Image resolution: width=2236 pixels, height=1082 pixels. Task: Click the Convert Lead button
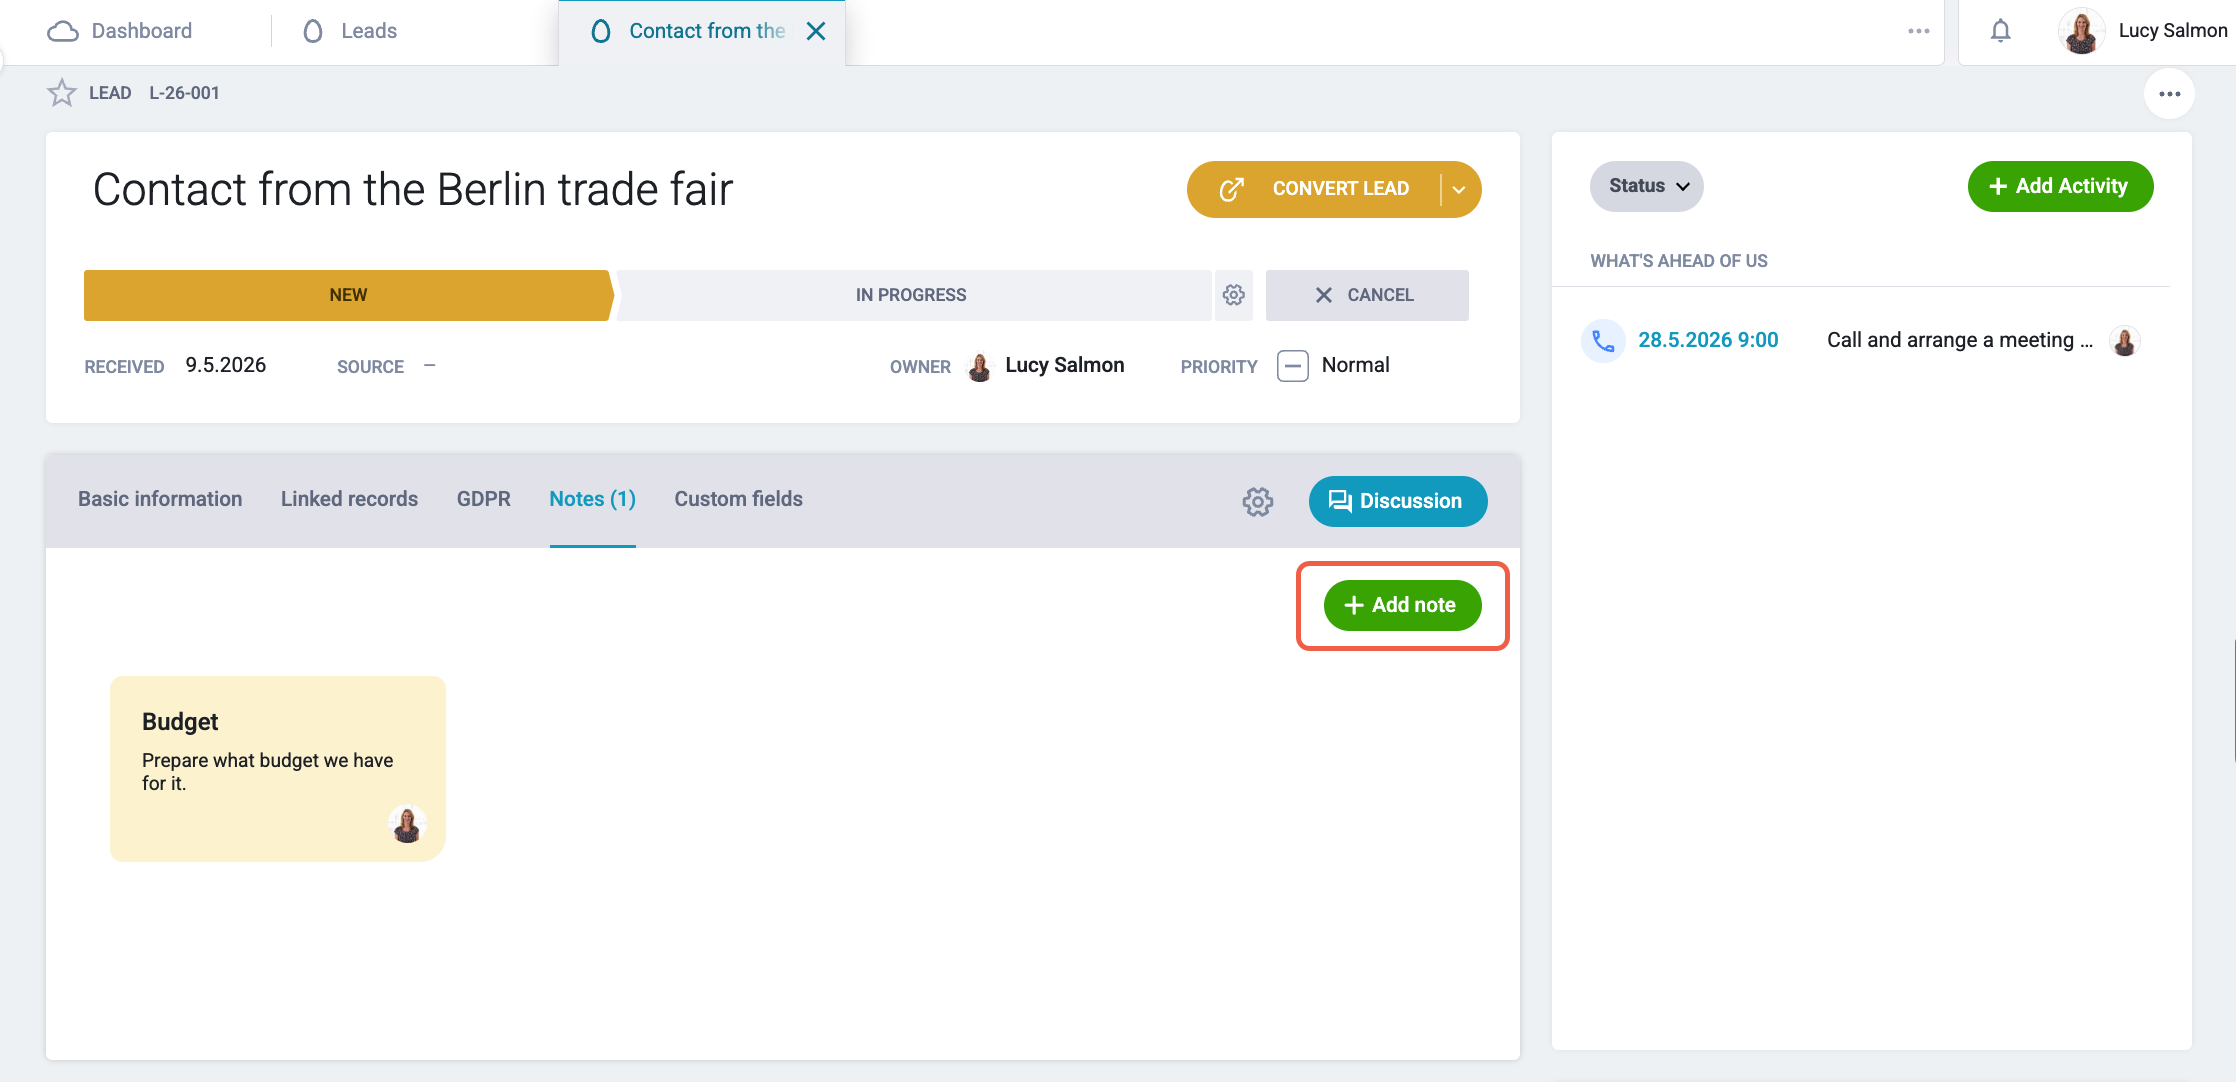pos(1314,189)
